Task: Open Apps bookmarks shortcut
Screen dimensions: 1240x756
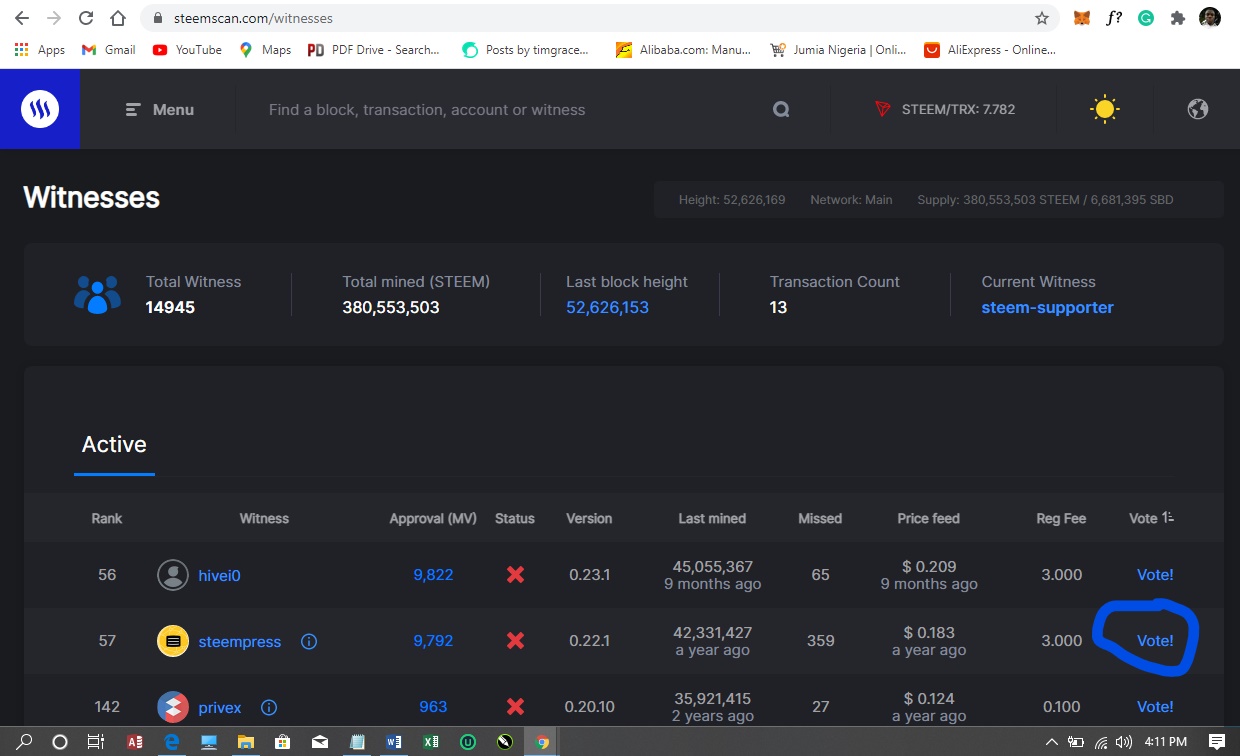Action: 40,49
